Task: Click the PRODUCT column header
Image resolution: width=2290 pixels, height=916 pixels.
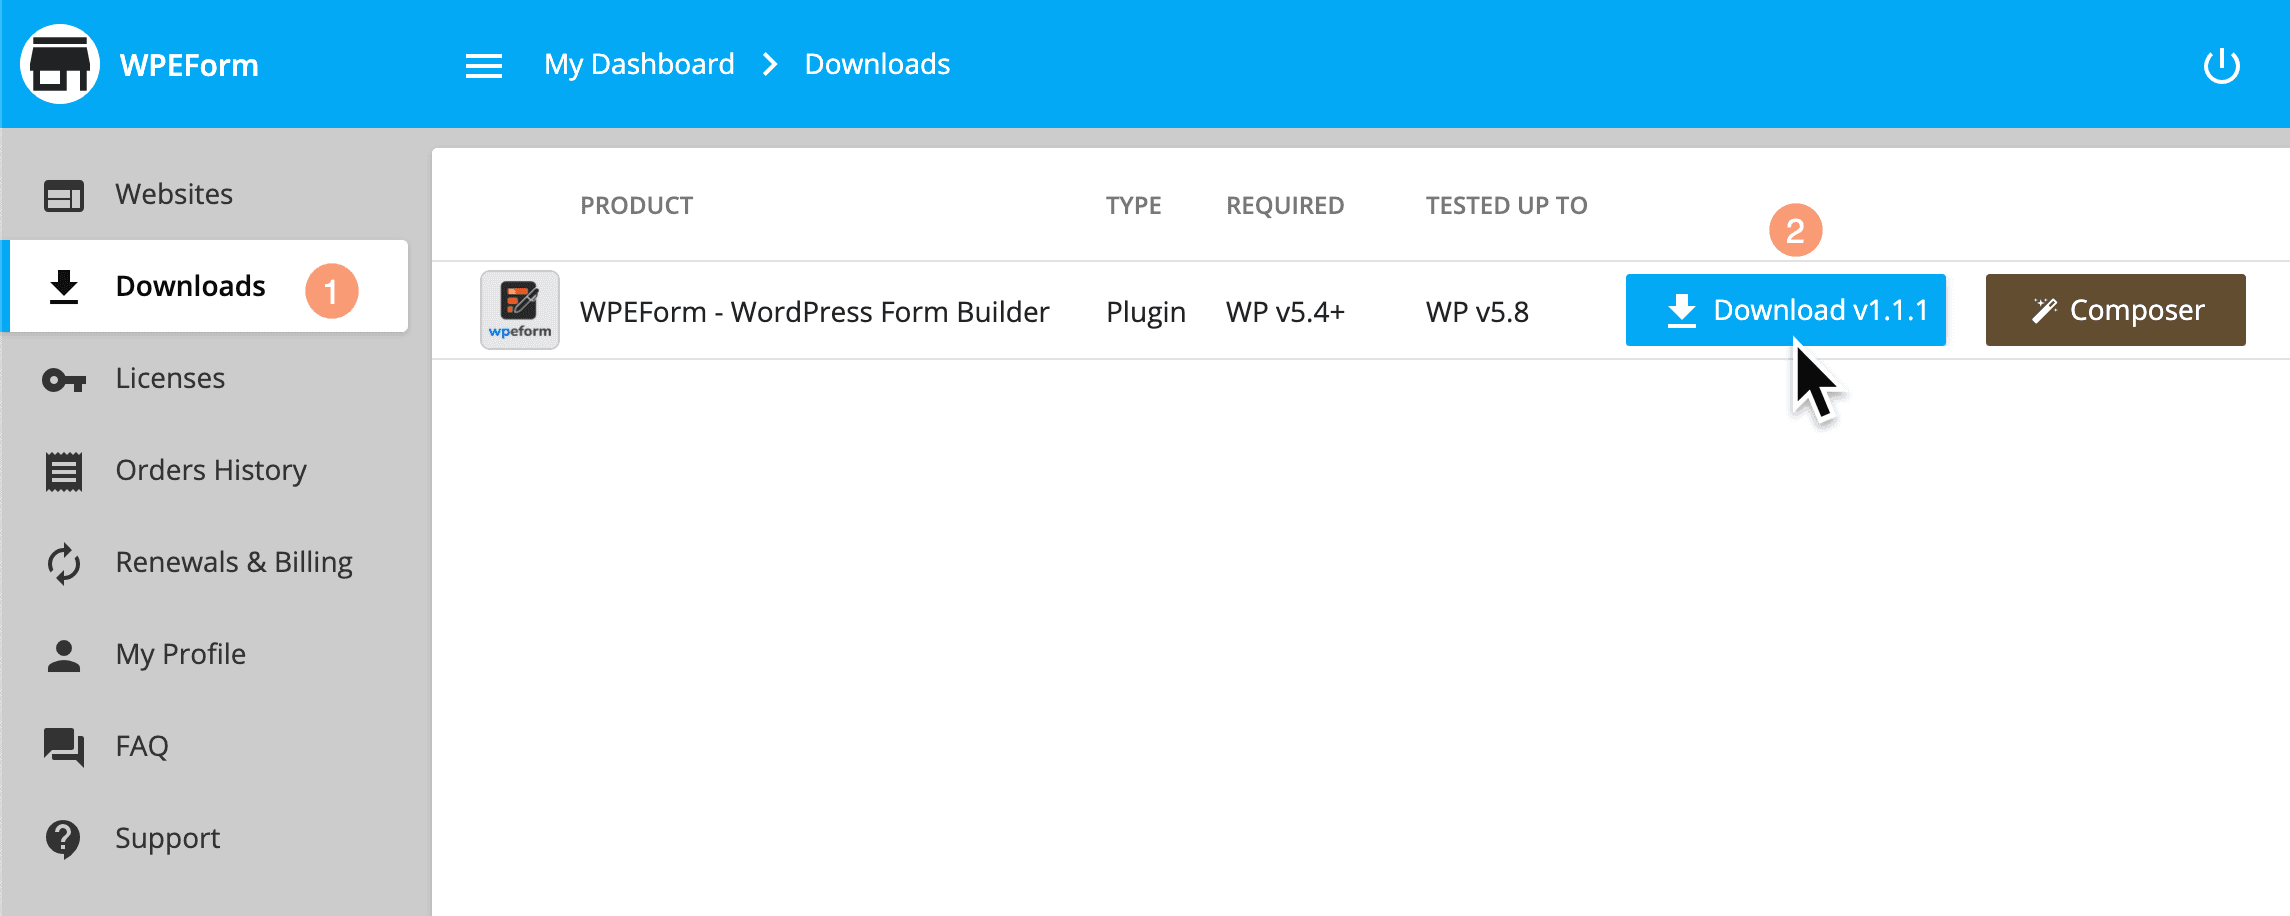Action: (x=637, y=206)
